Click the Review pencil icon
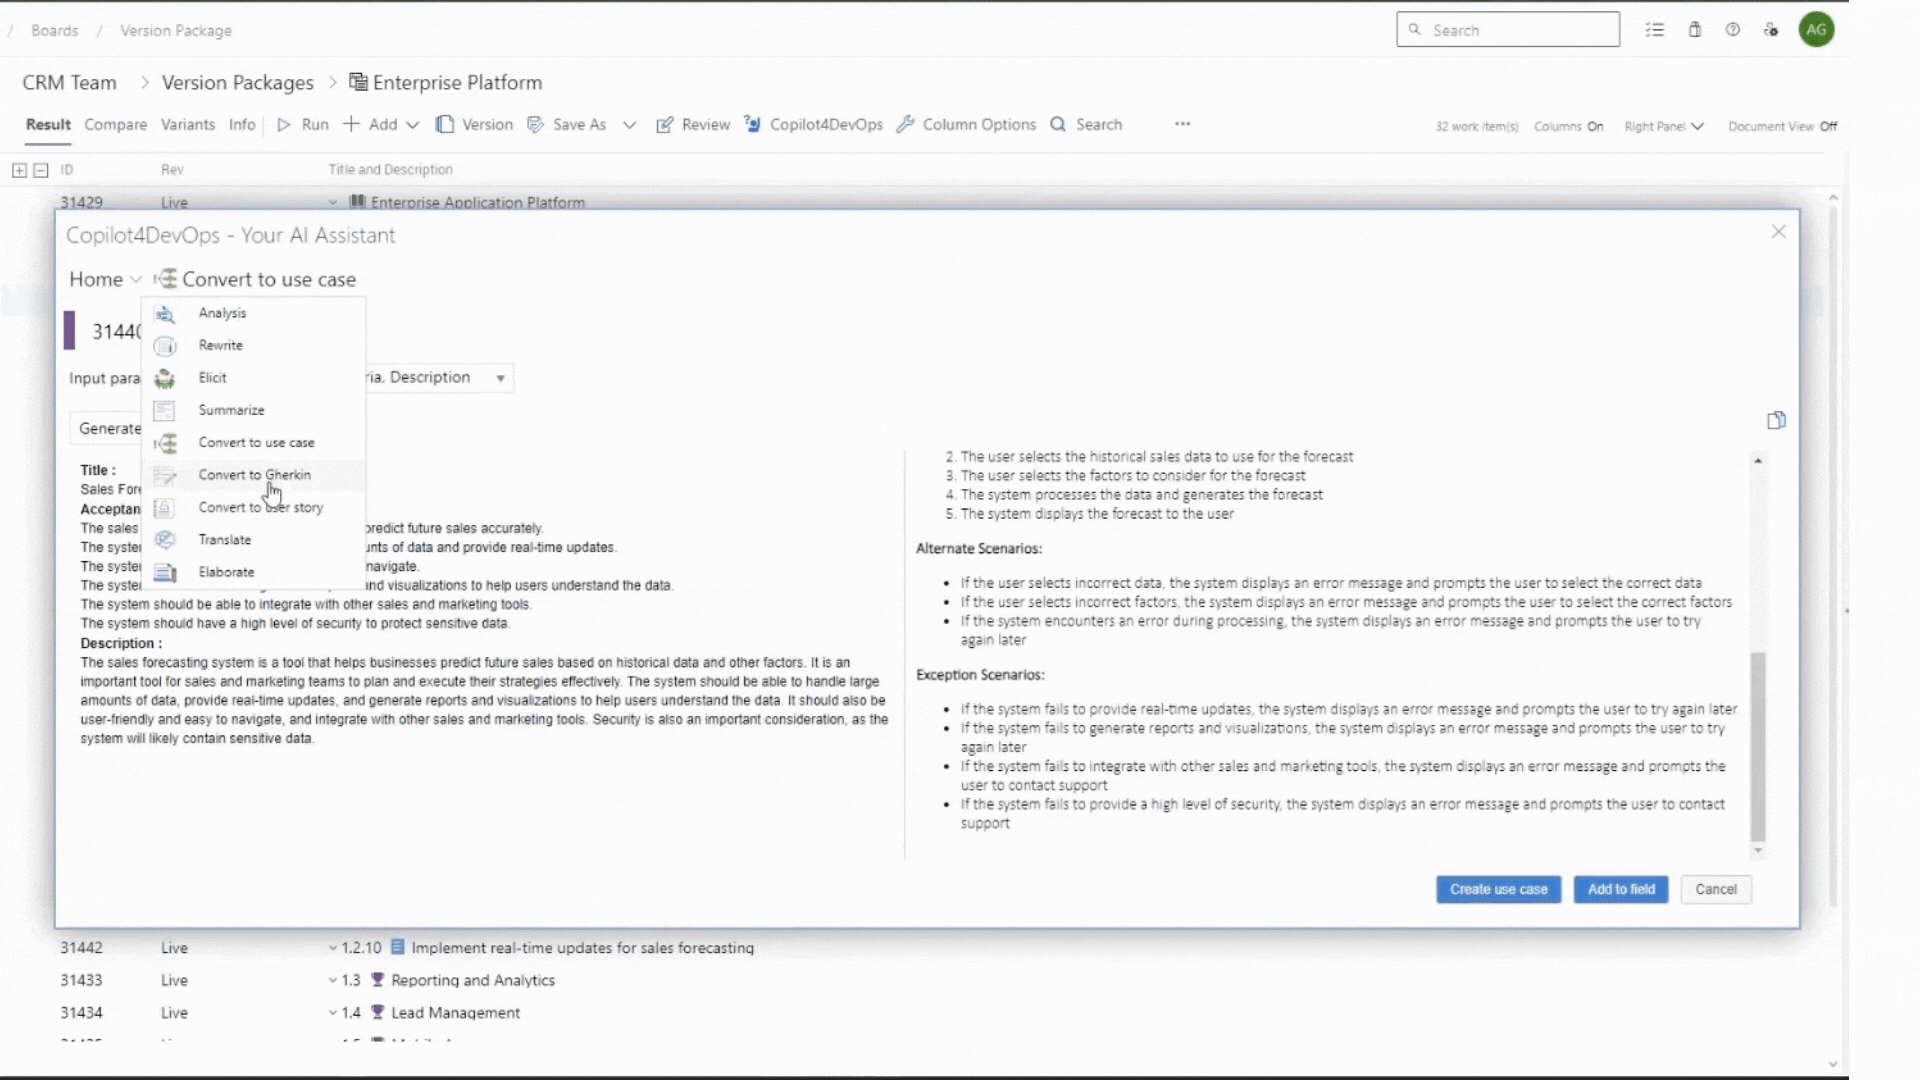 click(x=664, y=125)
